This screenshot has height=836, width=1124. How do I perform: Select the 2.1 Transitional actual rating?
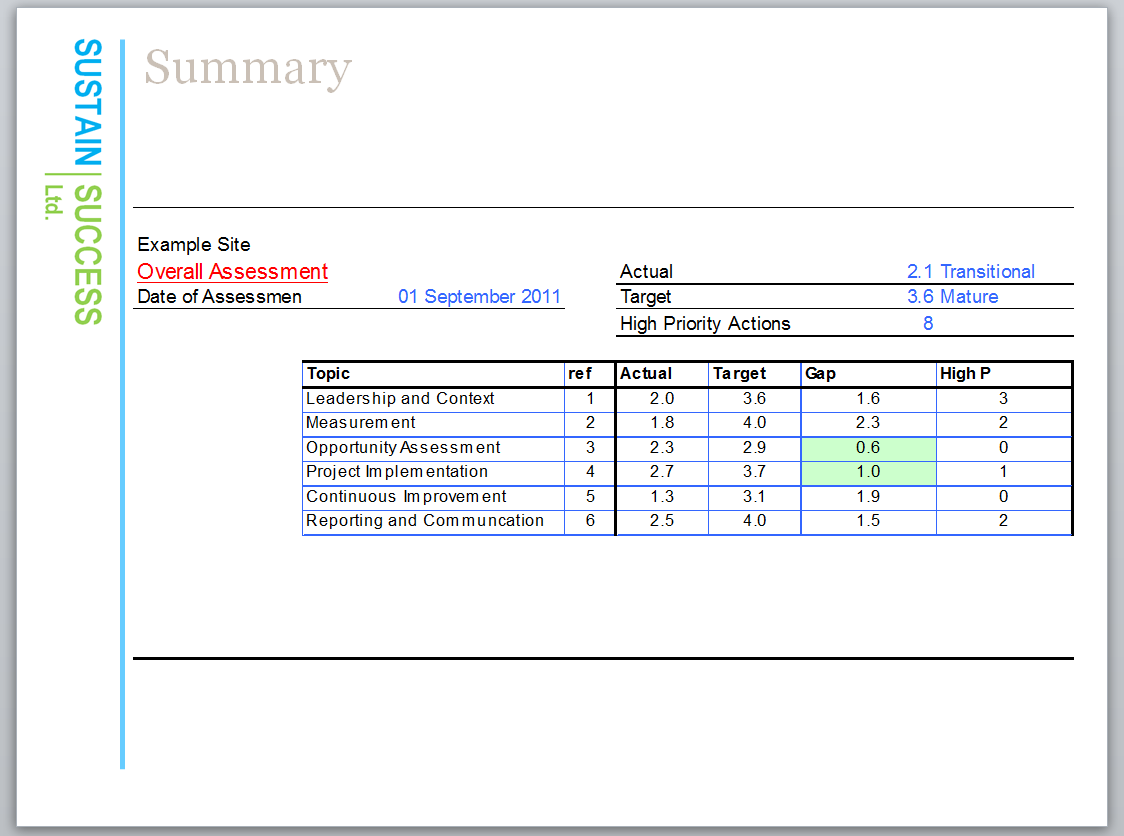(970, 272)
